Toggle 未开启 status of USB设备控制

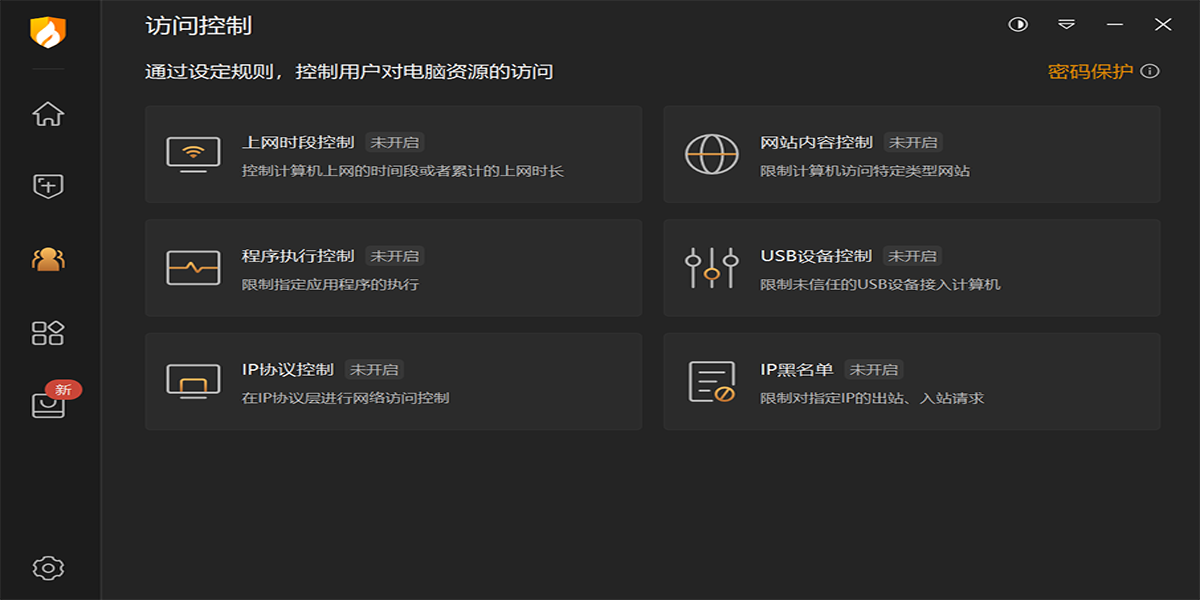click(x=912, y=255)
